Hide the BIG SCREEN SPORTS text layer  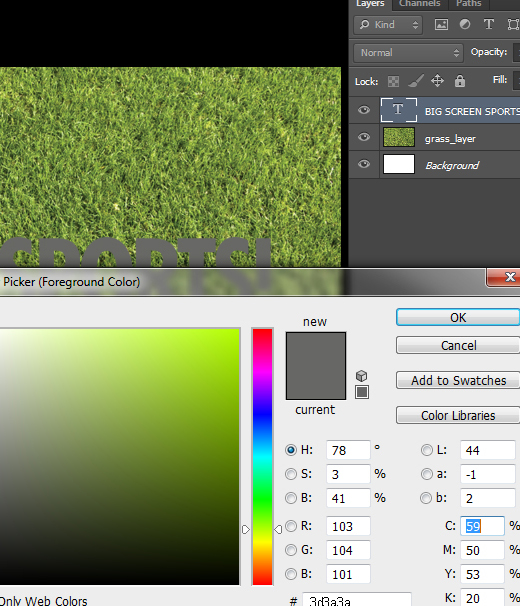pos(363,110)
